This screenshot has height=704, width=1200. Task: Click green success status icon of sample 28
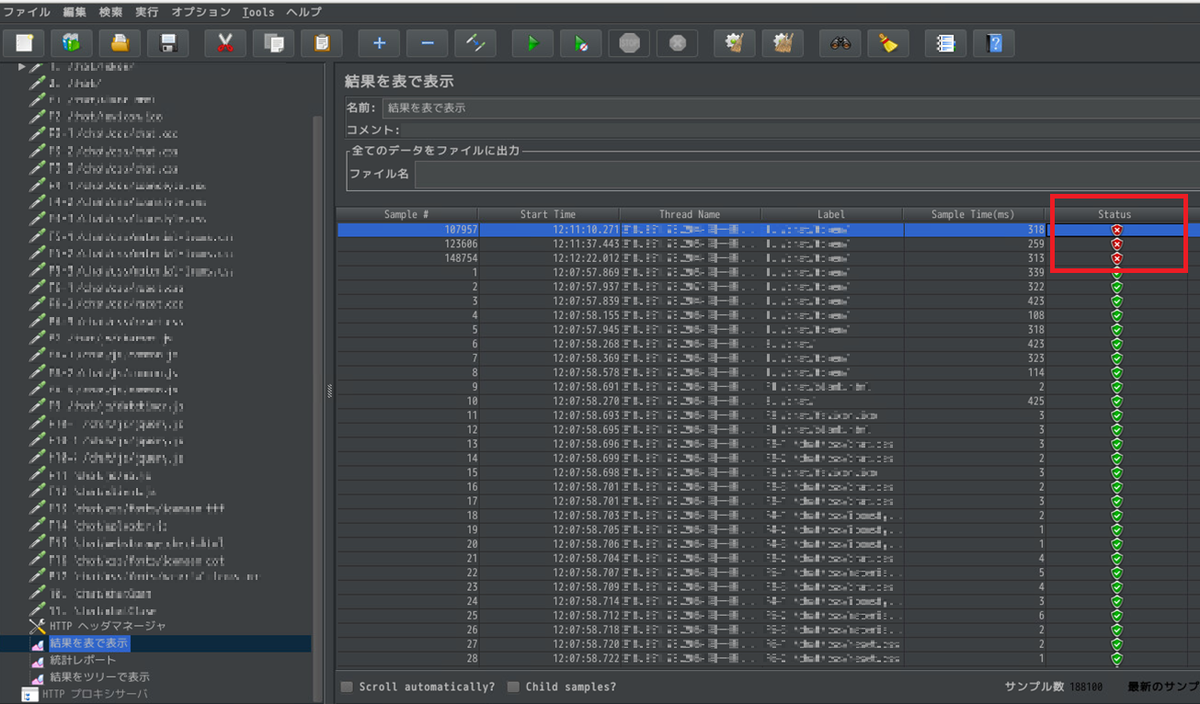(x=1117, y=659)
